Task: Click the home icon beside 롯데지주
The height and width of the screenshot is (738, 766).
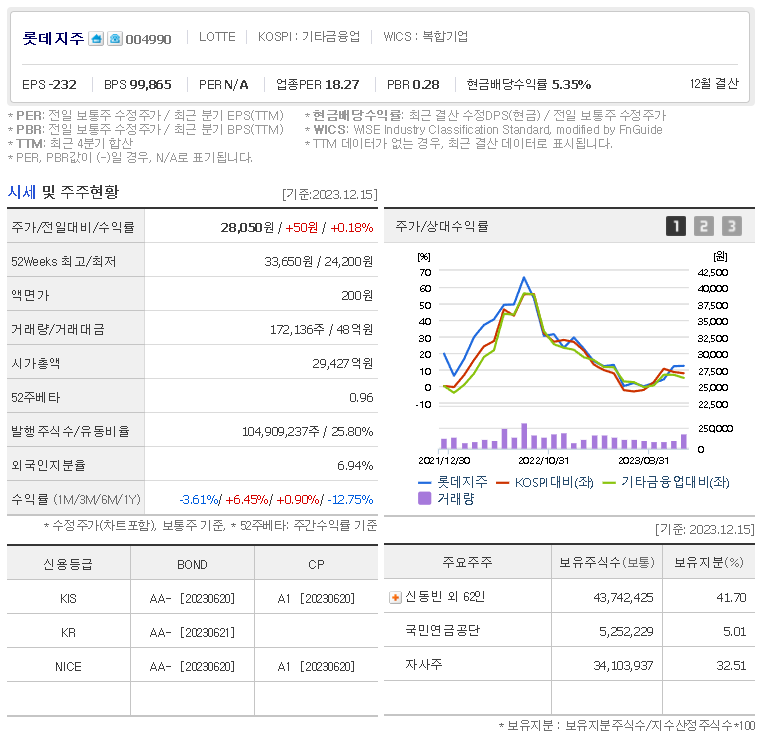Action: tap(96, 39)
